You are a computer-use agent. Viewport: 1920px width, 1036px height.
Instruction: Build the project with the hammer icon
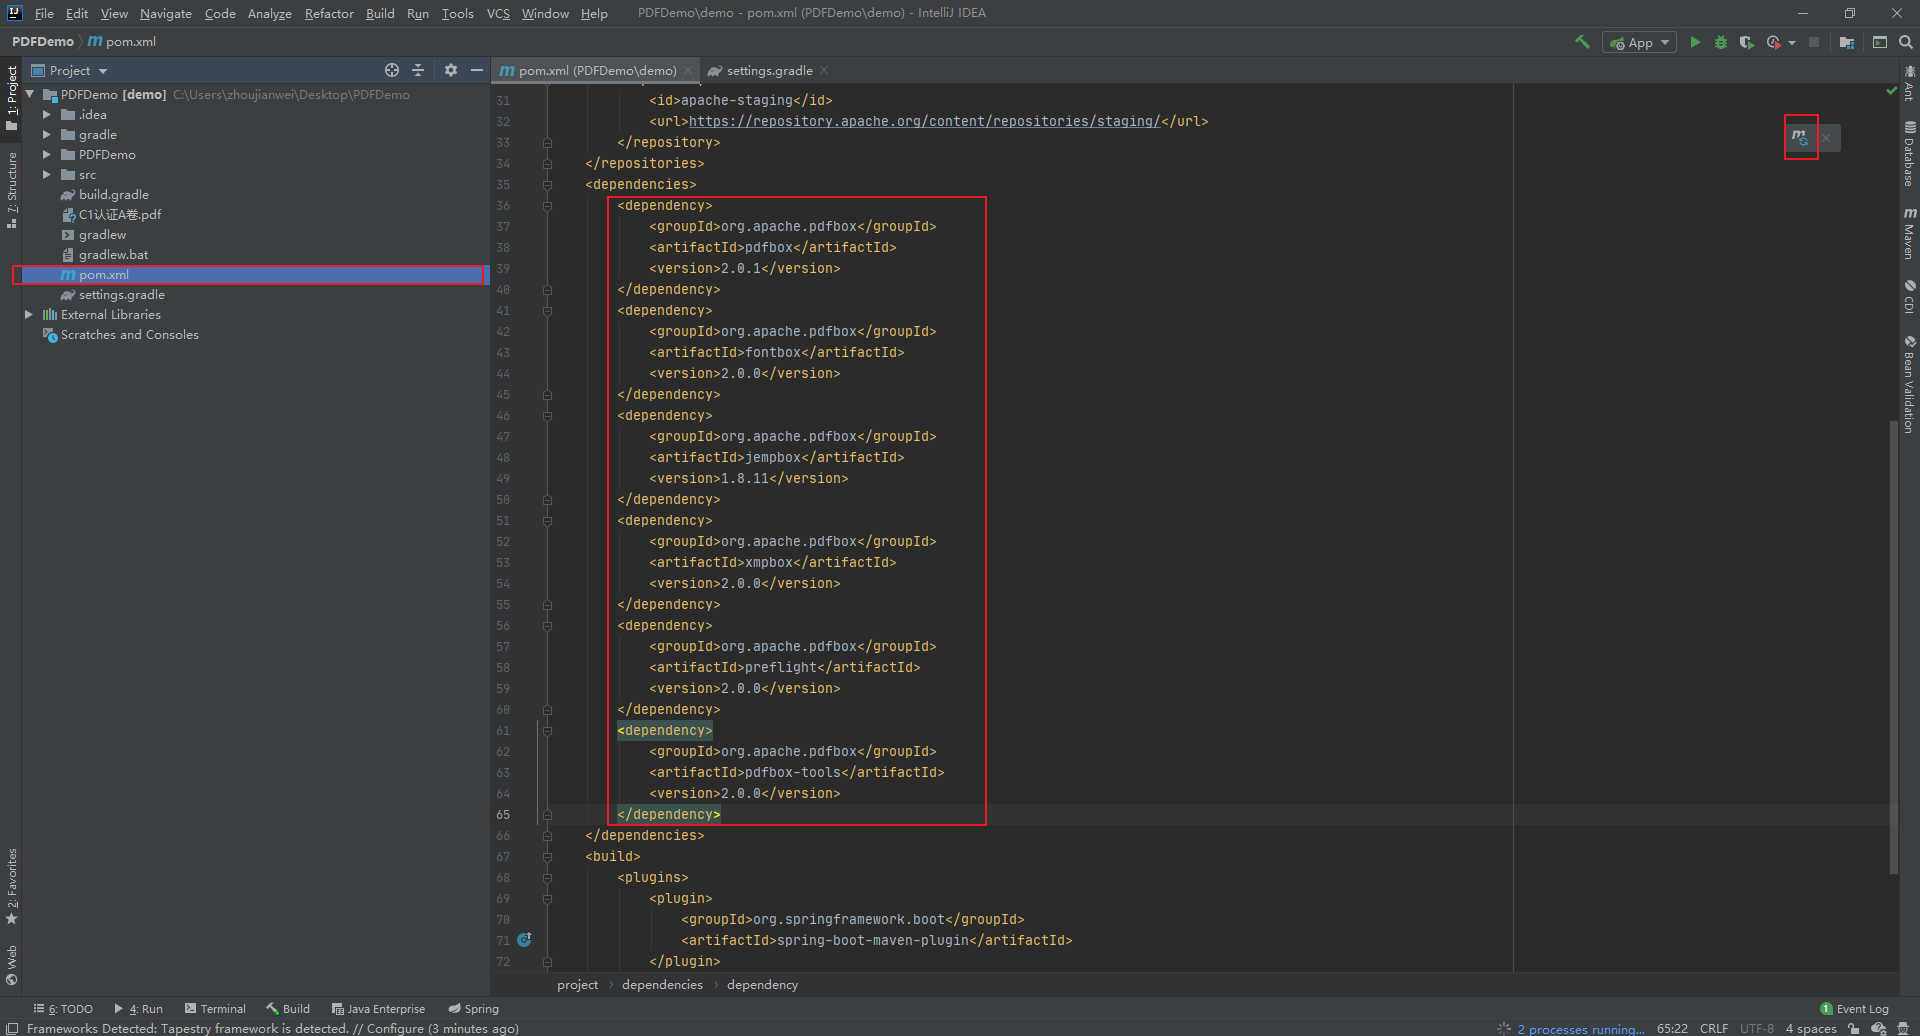click(x=1583, y=42)
